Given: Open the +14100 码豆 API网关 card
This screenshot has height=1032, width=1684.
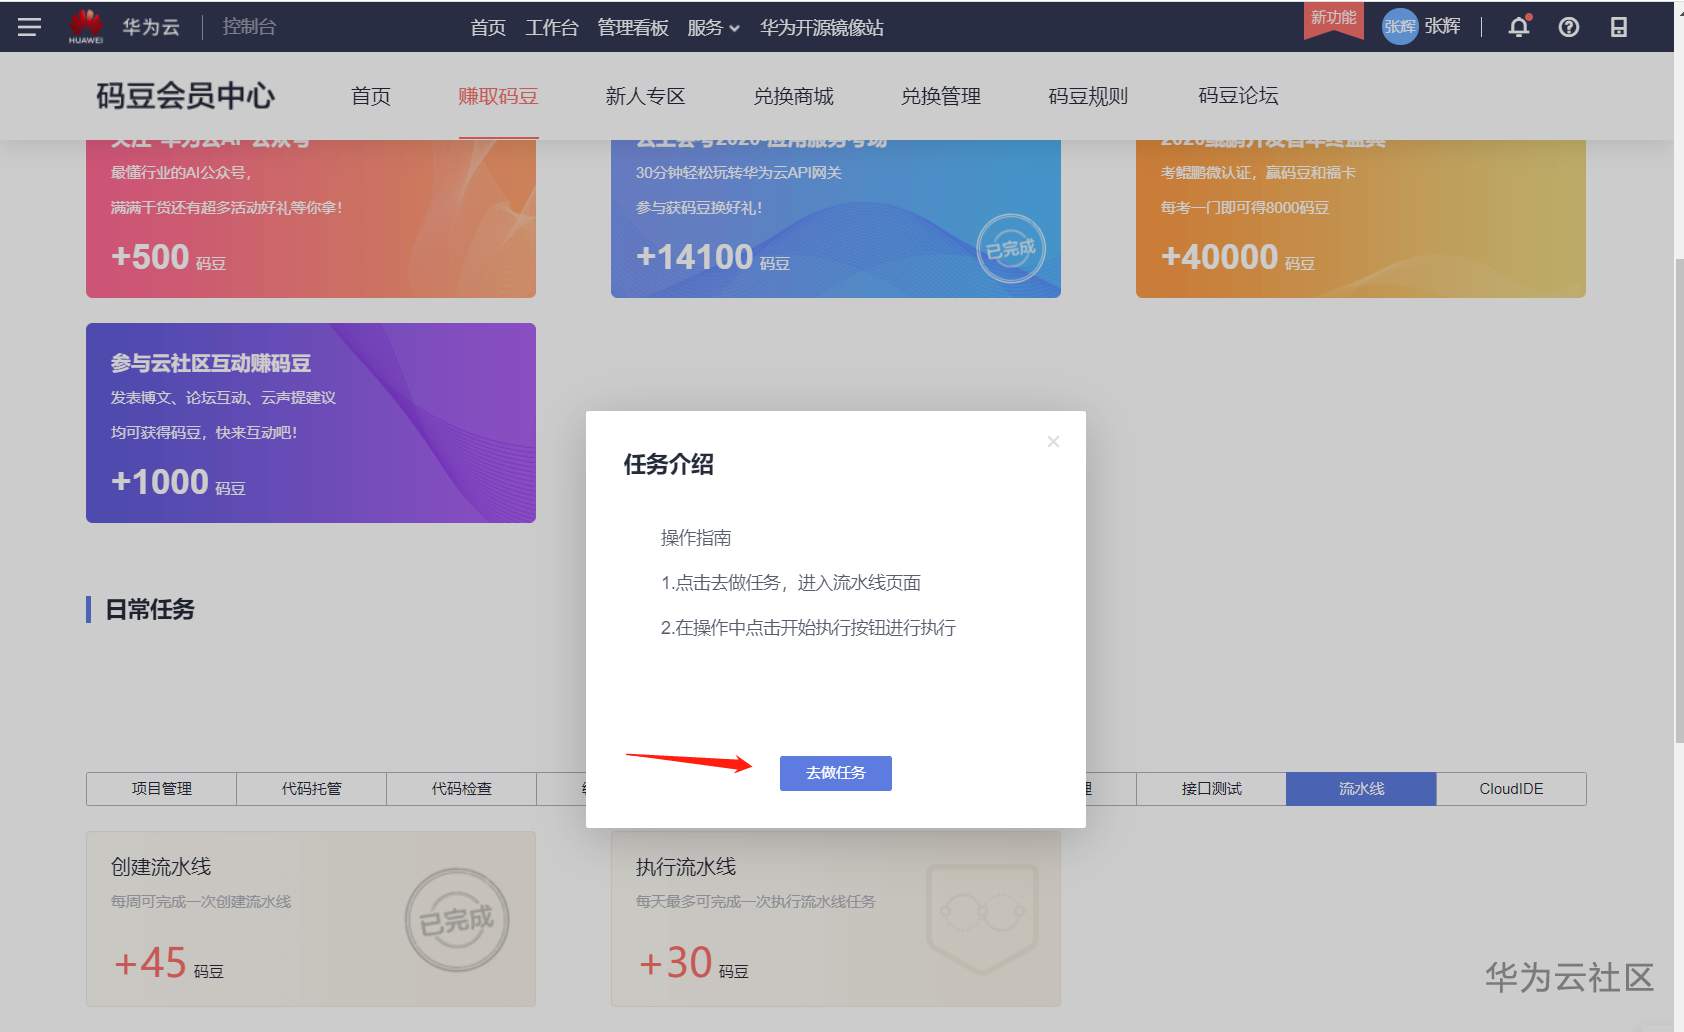Looking at the screenshot, I should 836,219.
